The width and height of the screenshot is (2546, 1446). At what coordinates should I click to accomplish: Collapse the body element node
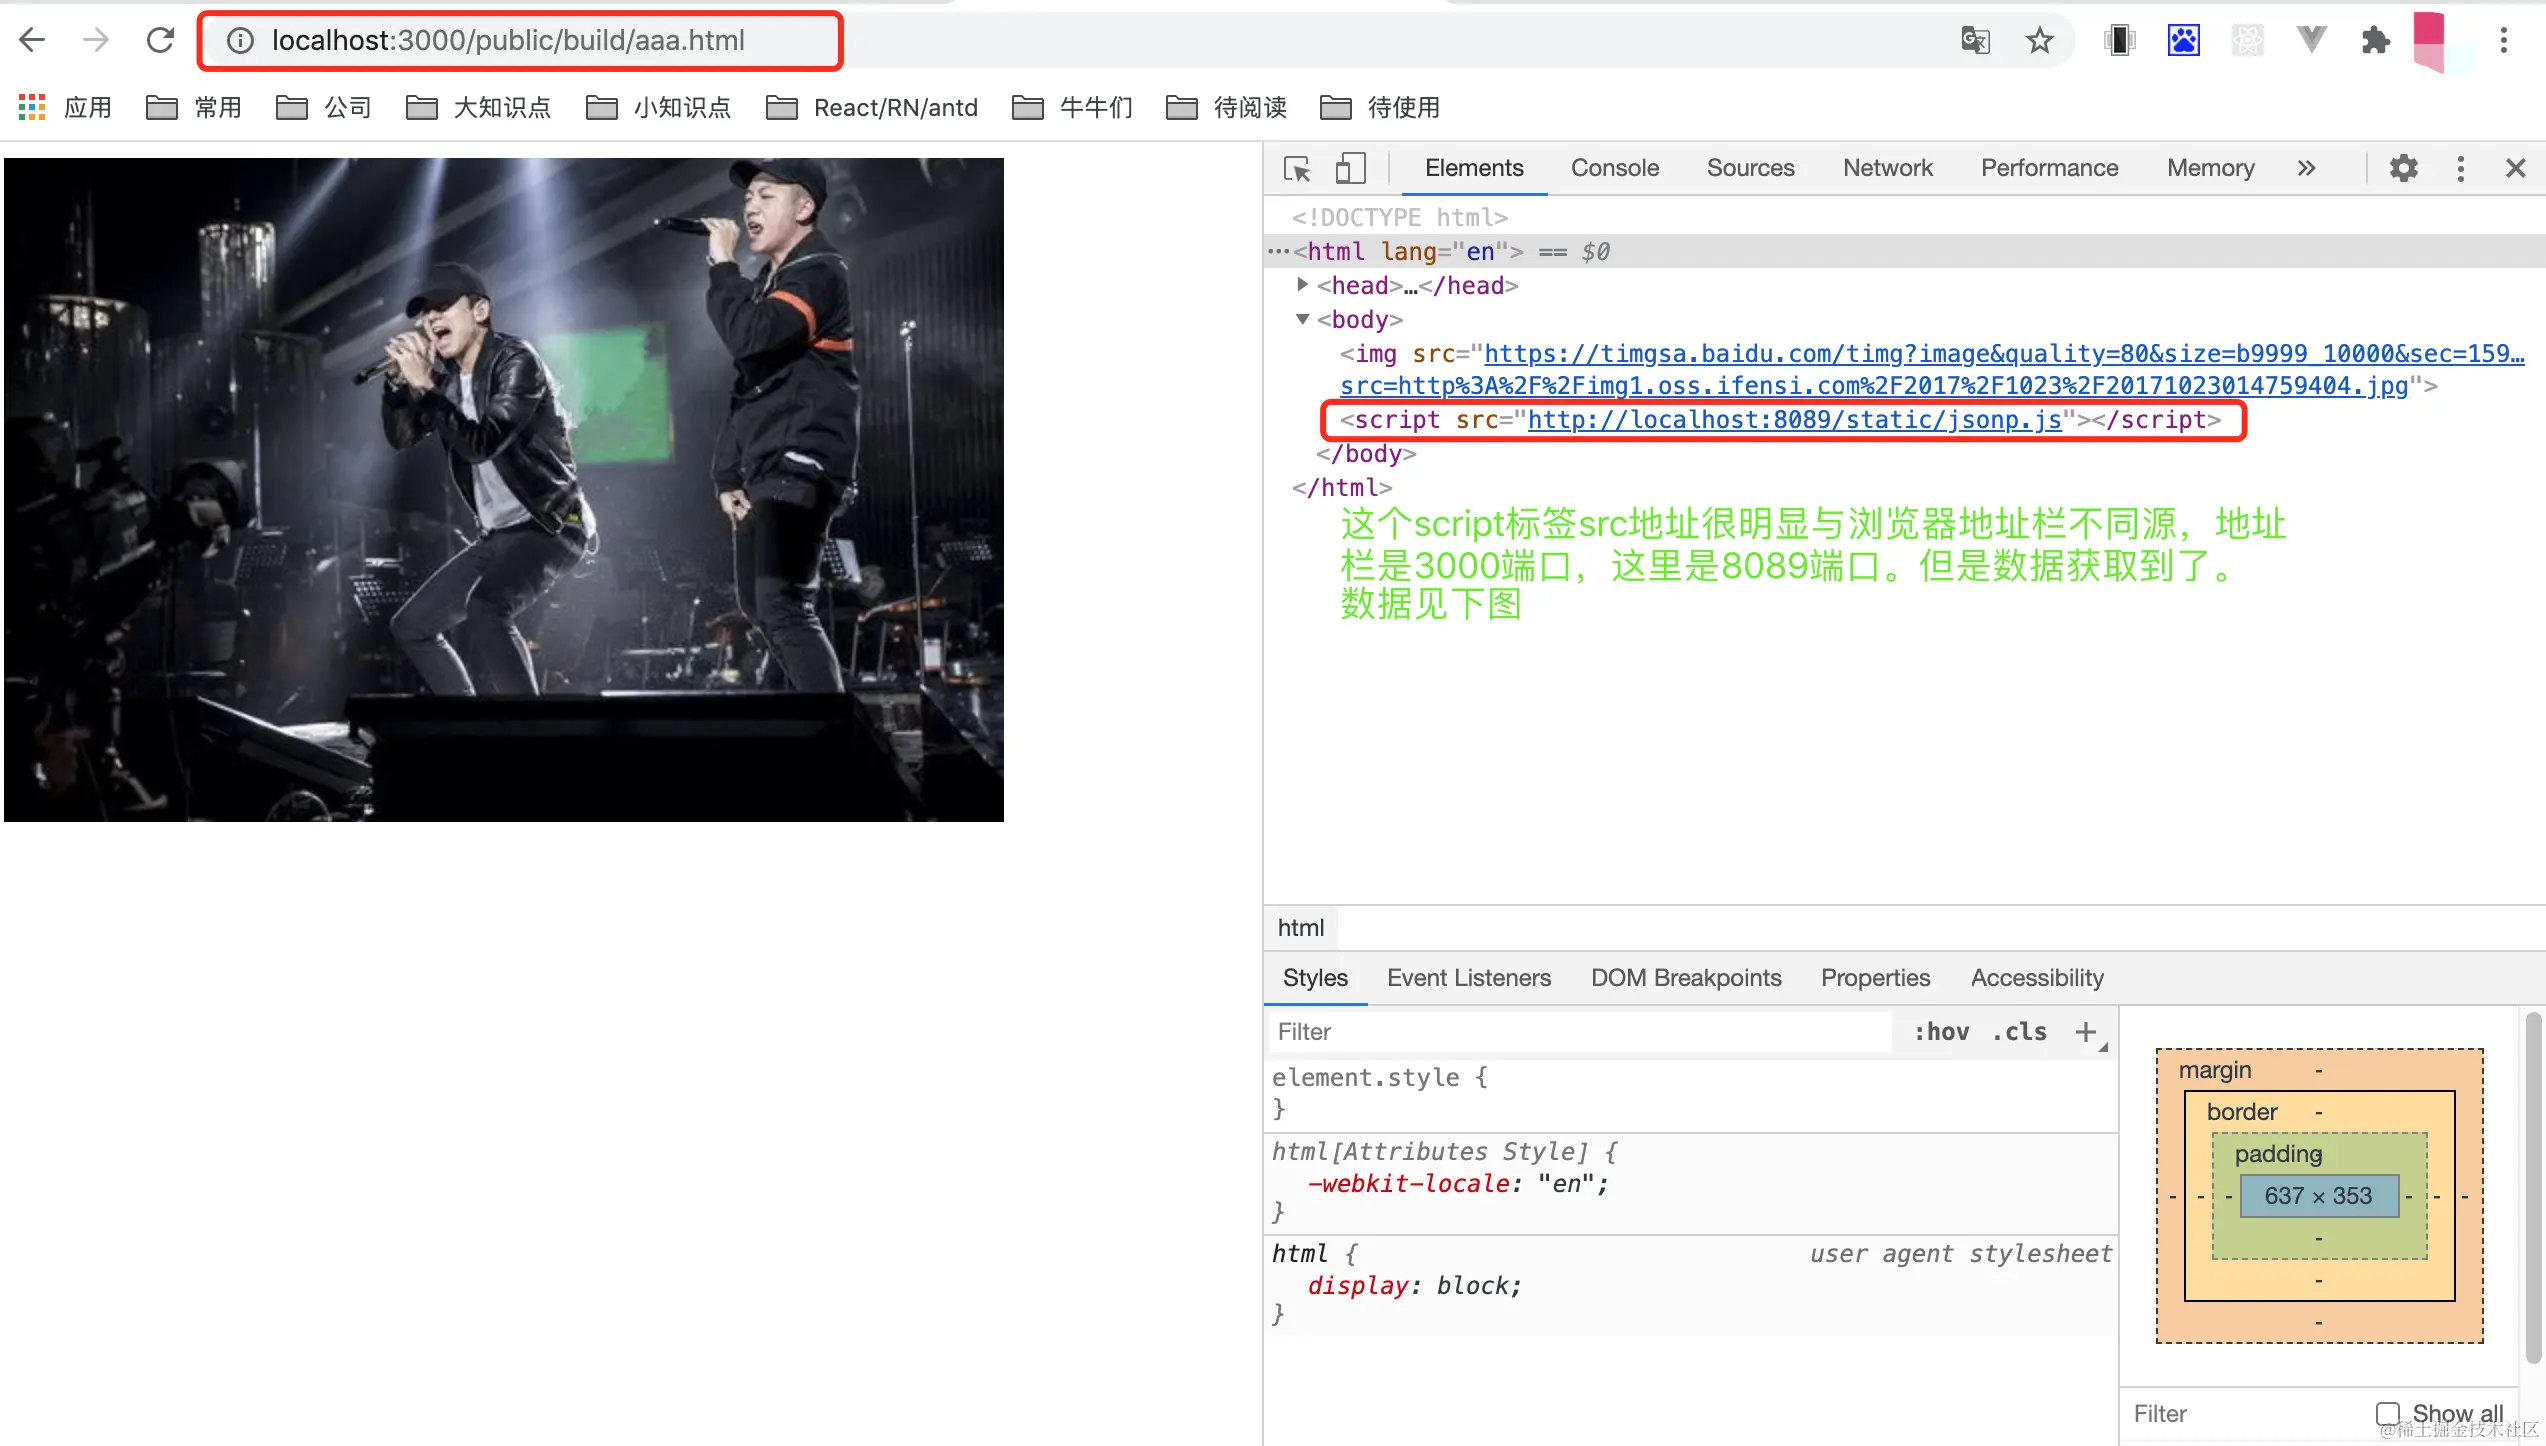pos(1302,319)
